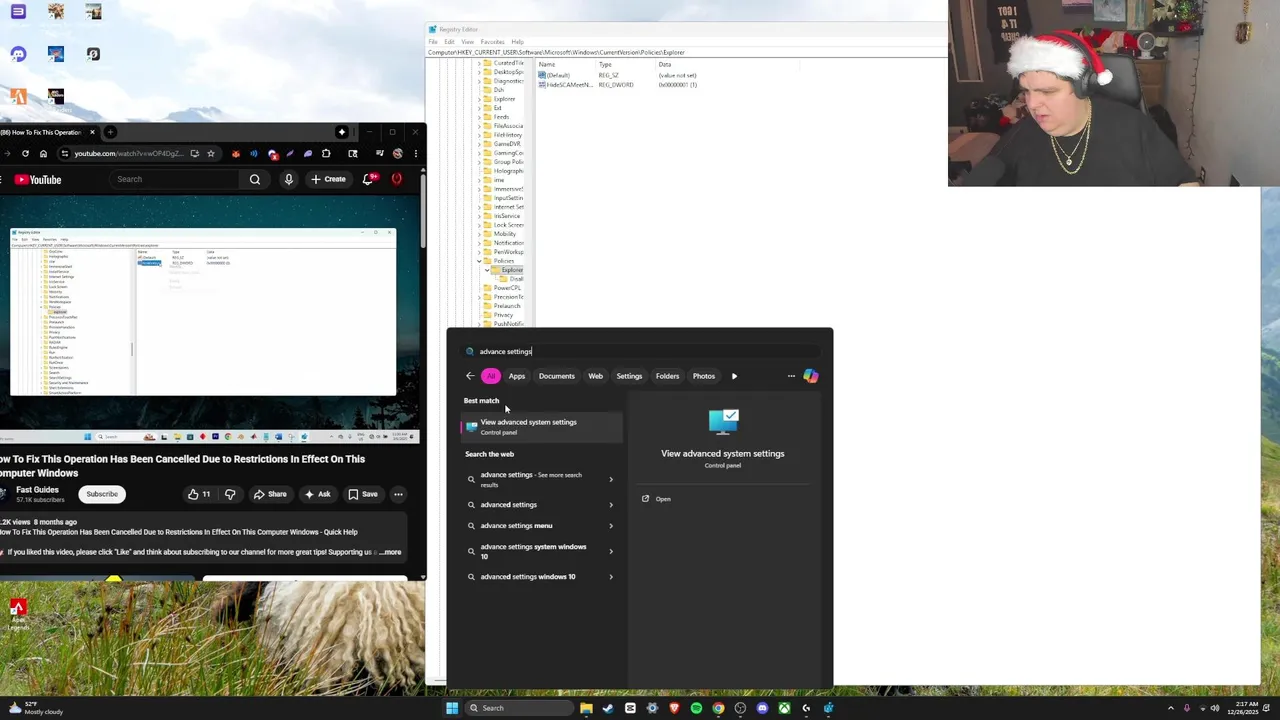Viewport: 1280px width, 720px height.
Task: Show more search filter categories arrow
Action: [x=734, y=376]
